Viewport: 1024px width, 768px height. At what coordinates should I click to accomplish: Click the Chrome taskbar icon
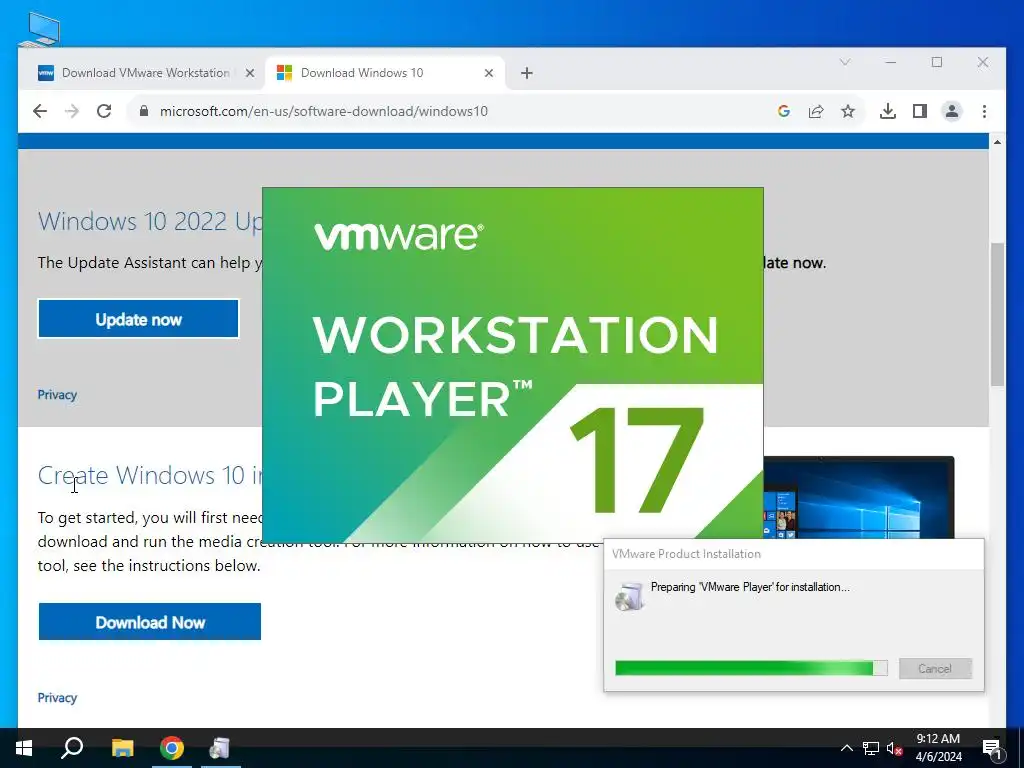[x=172, y=748]
